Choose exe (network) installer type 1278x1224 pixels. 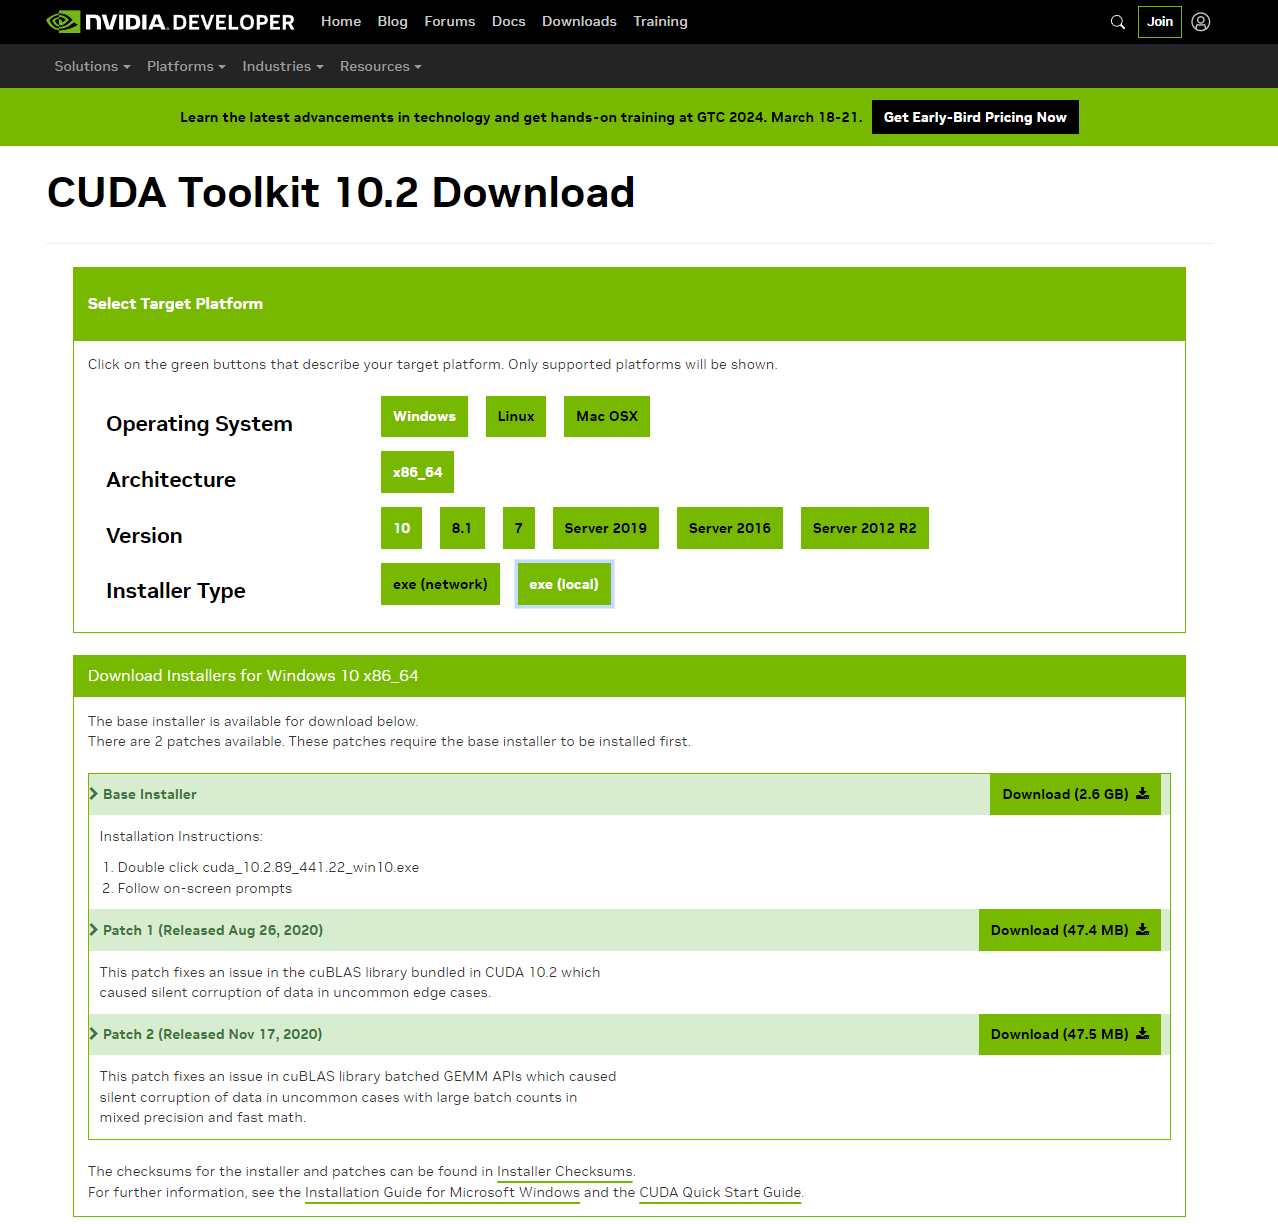pyautogui.click(x=440, y=584)
